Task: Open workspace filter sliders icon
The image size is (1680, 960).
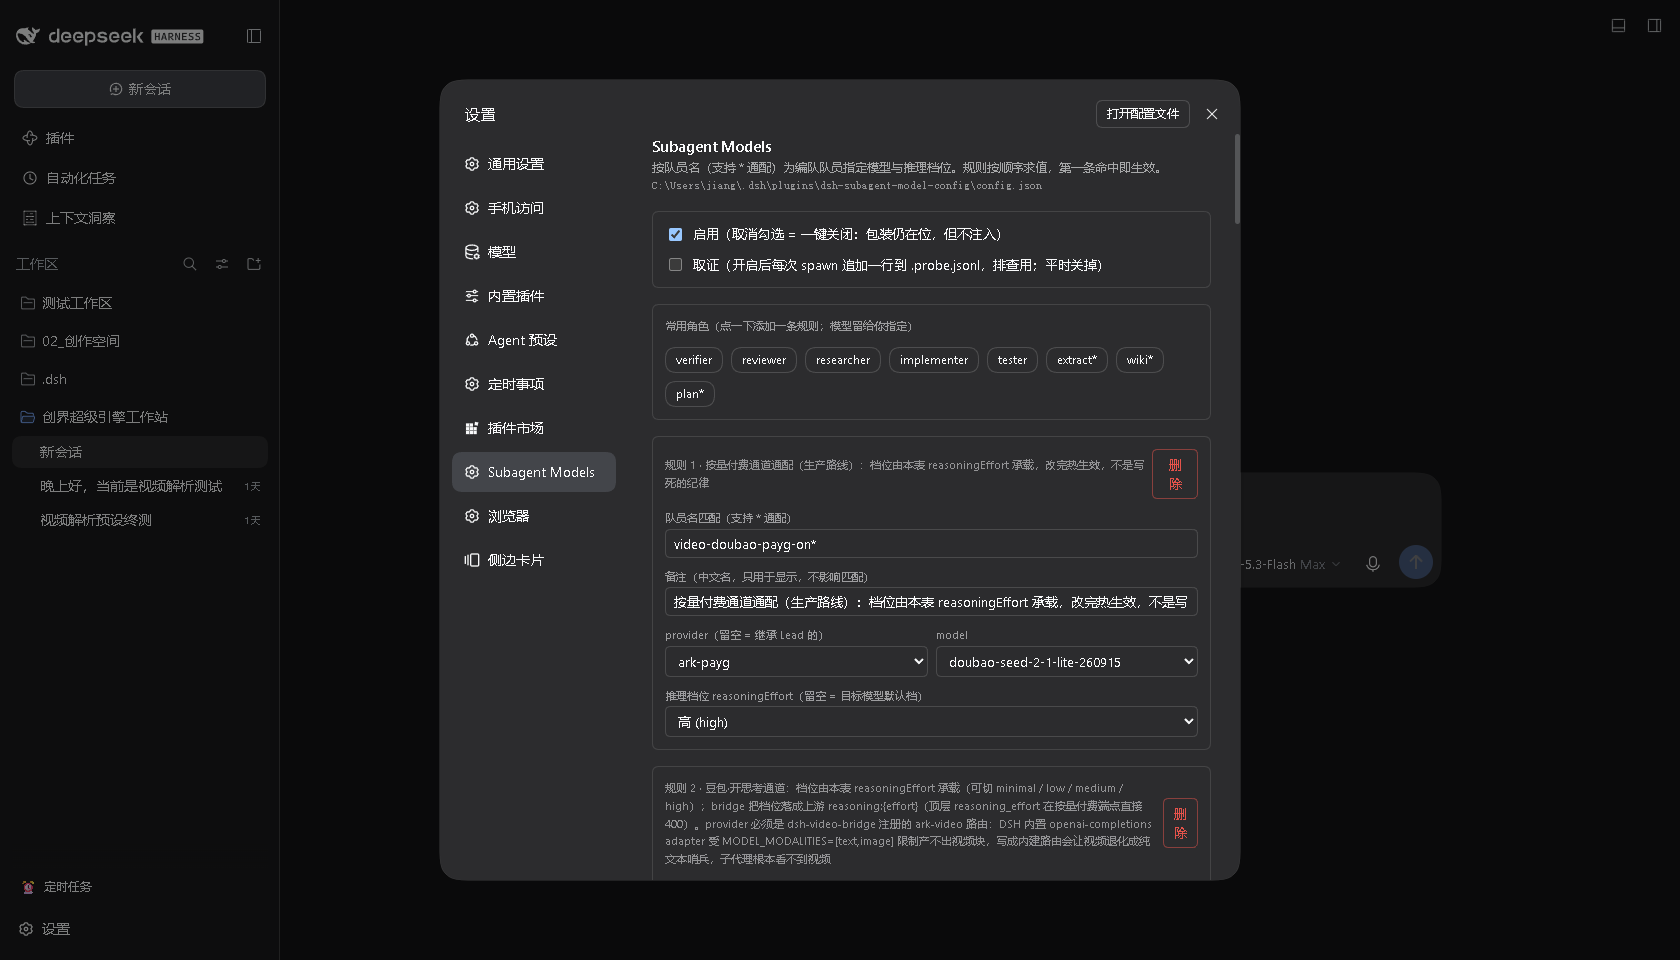Action: tap(222, 264)
